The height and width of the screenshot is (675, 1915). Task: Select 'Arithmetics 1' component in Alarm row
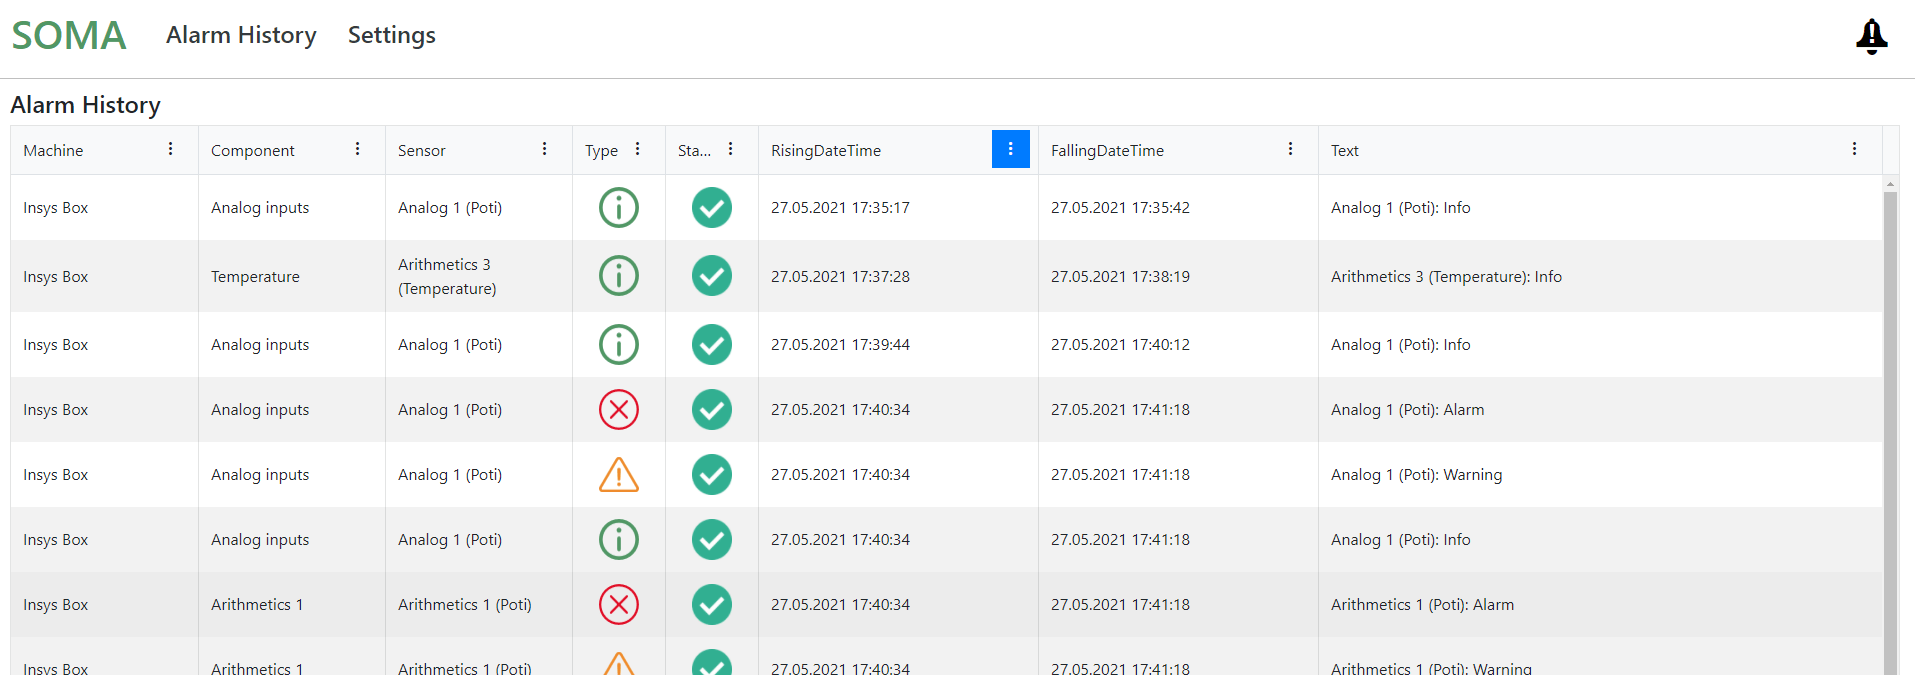tap(257, 605)
